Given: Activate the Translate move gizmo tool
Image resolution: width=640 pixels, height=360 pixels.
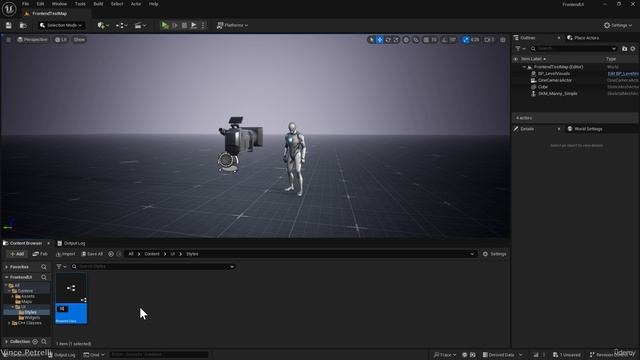Looking at the screenshot, I should point(380,40).
